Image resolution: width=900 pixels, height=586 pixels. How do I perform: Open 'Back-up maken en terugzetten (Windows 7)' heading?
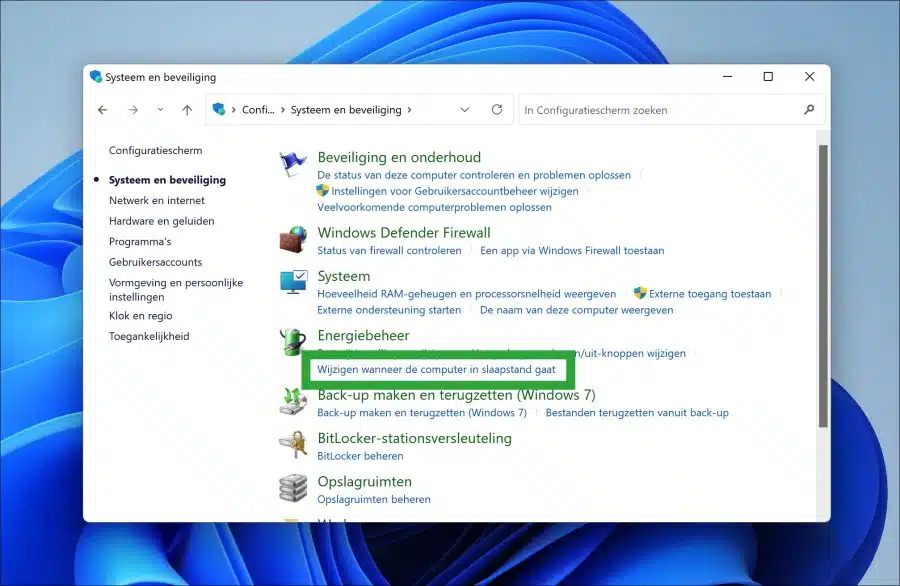[456, 395]
